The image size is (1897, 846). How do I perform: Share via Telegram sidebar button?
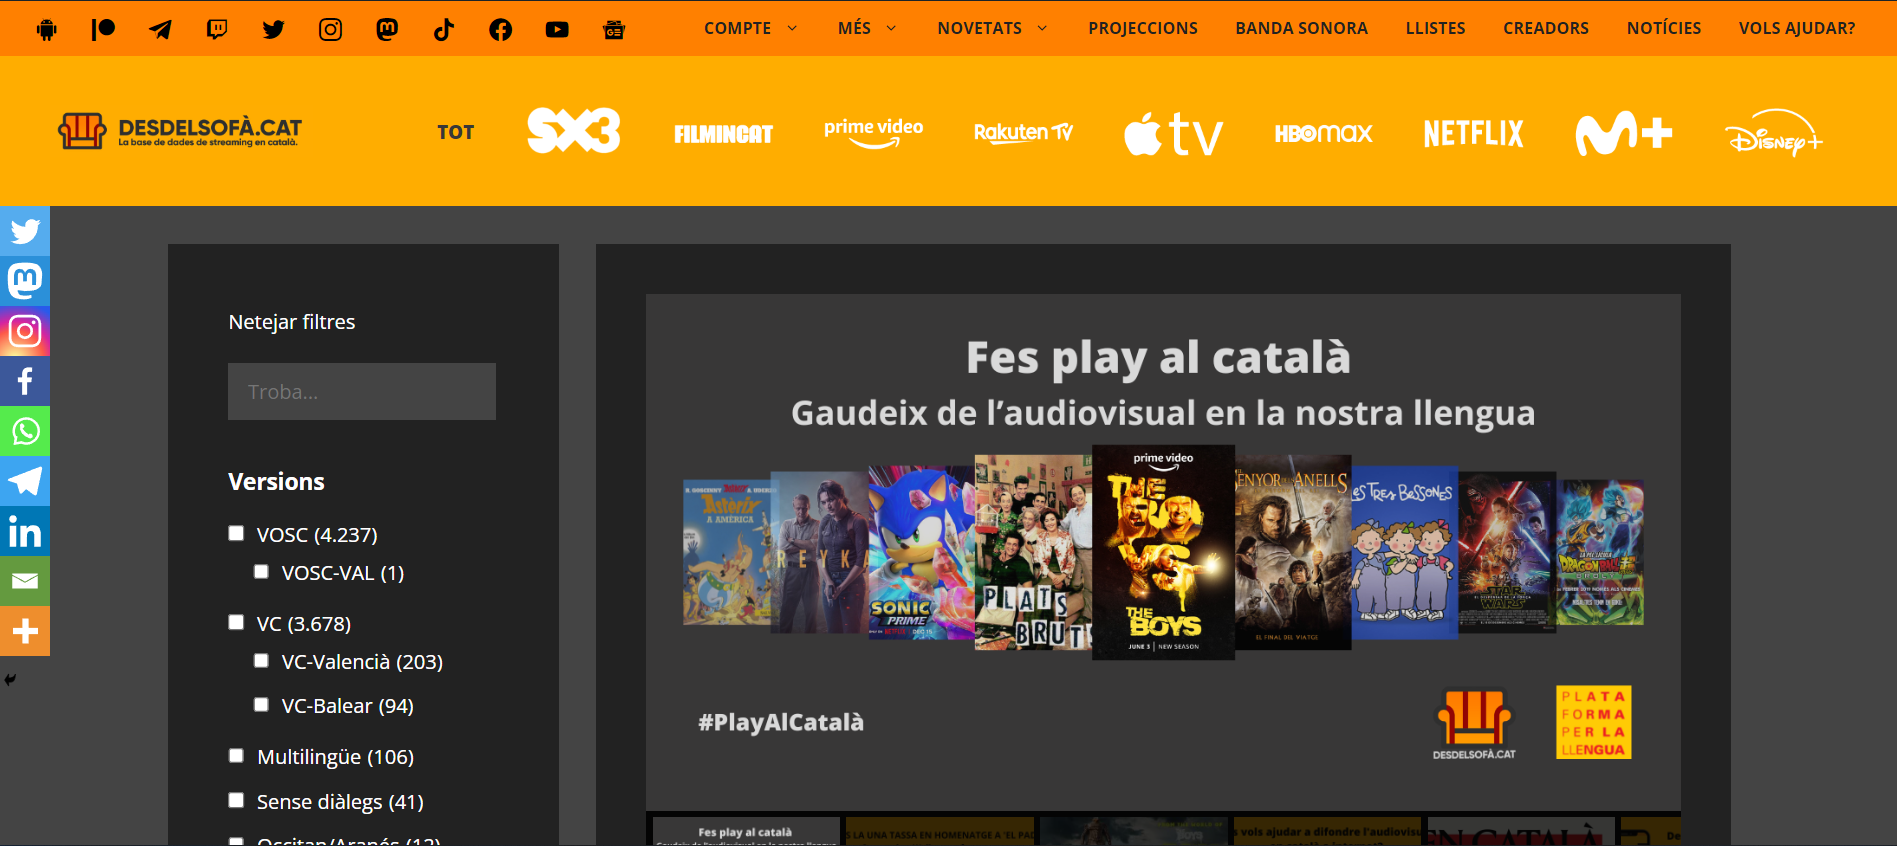(25, 481)
